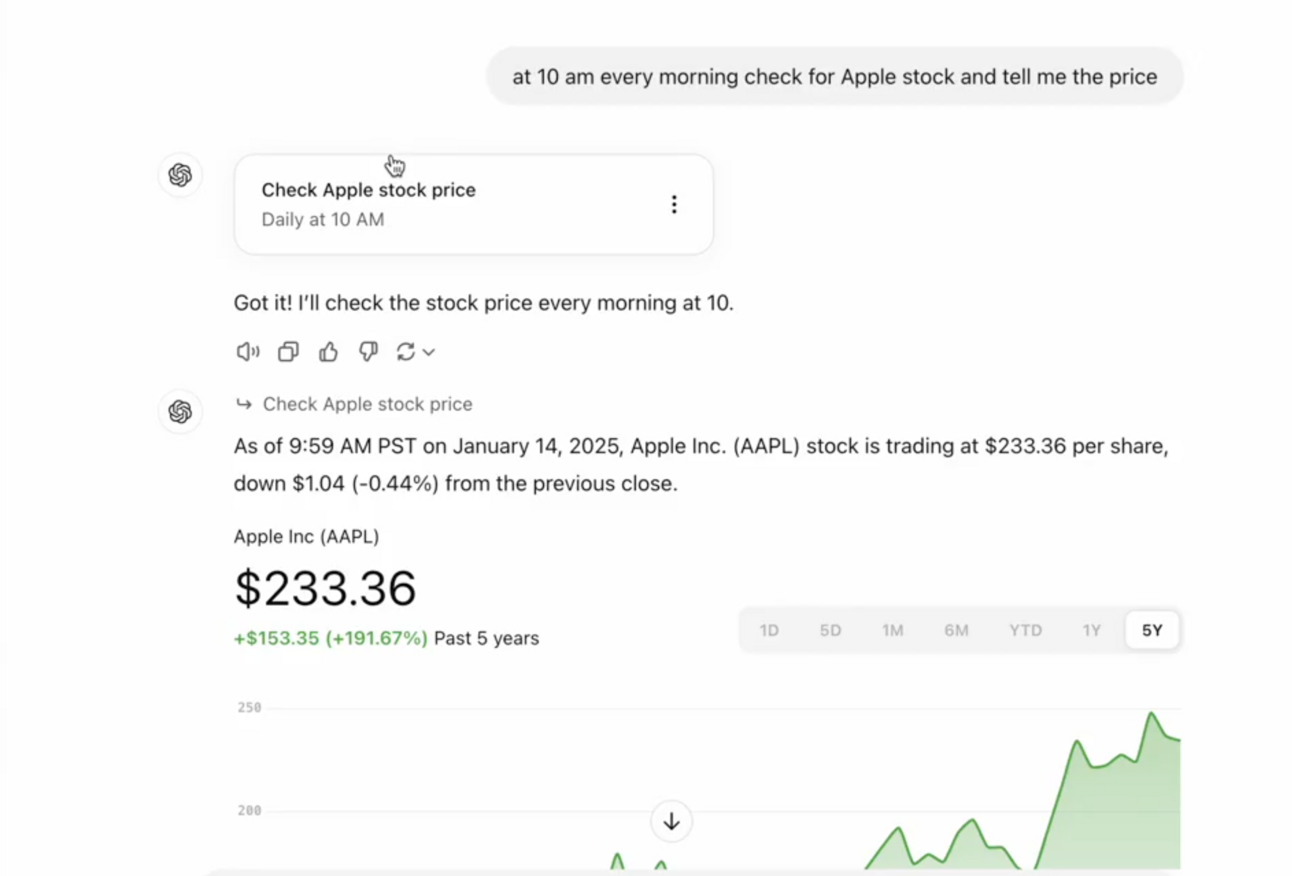Click the scroll-to-bottom arrow button

pos(671,821)
